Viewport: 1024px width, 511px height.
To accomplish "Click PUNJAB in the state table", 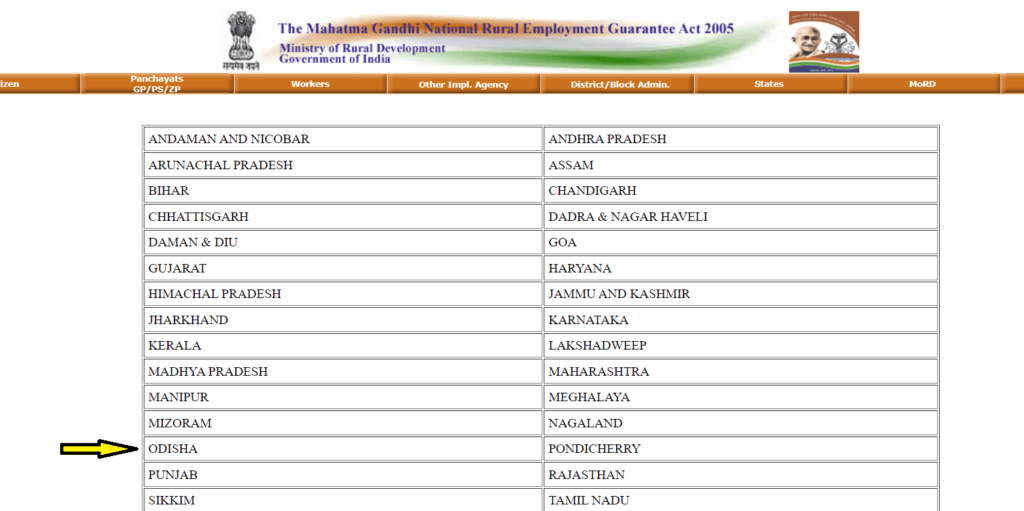I will click(172, 474).
